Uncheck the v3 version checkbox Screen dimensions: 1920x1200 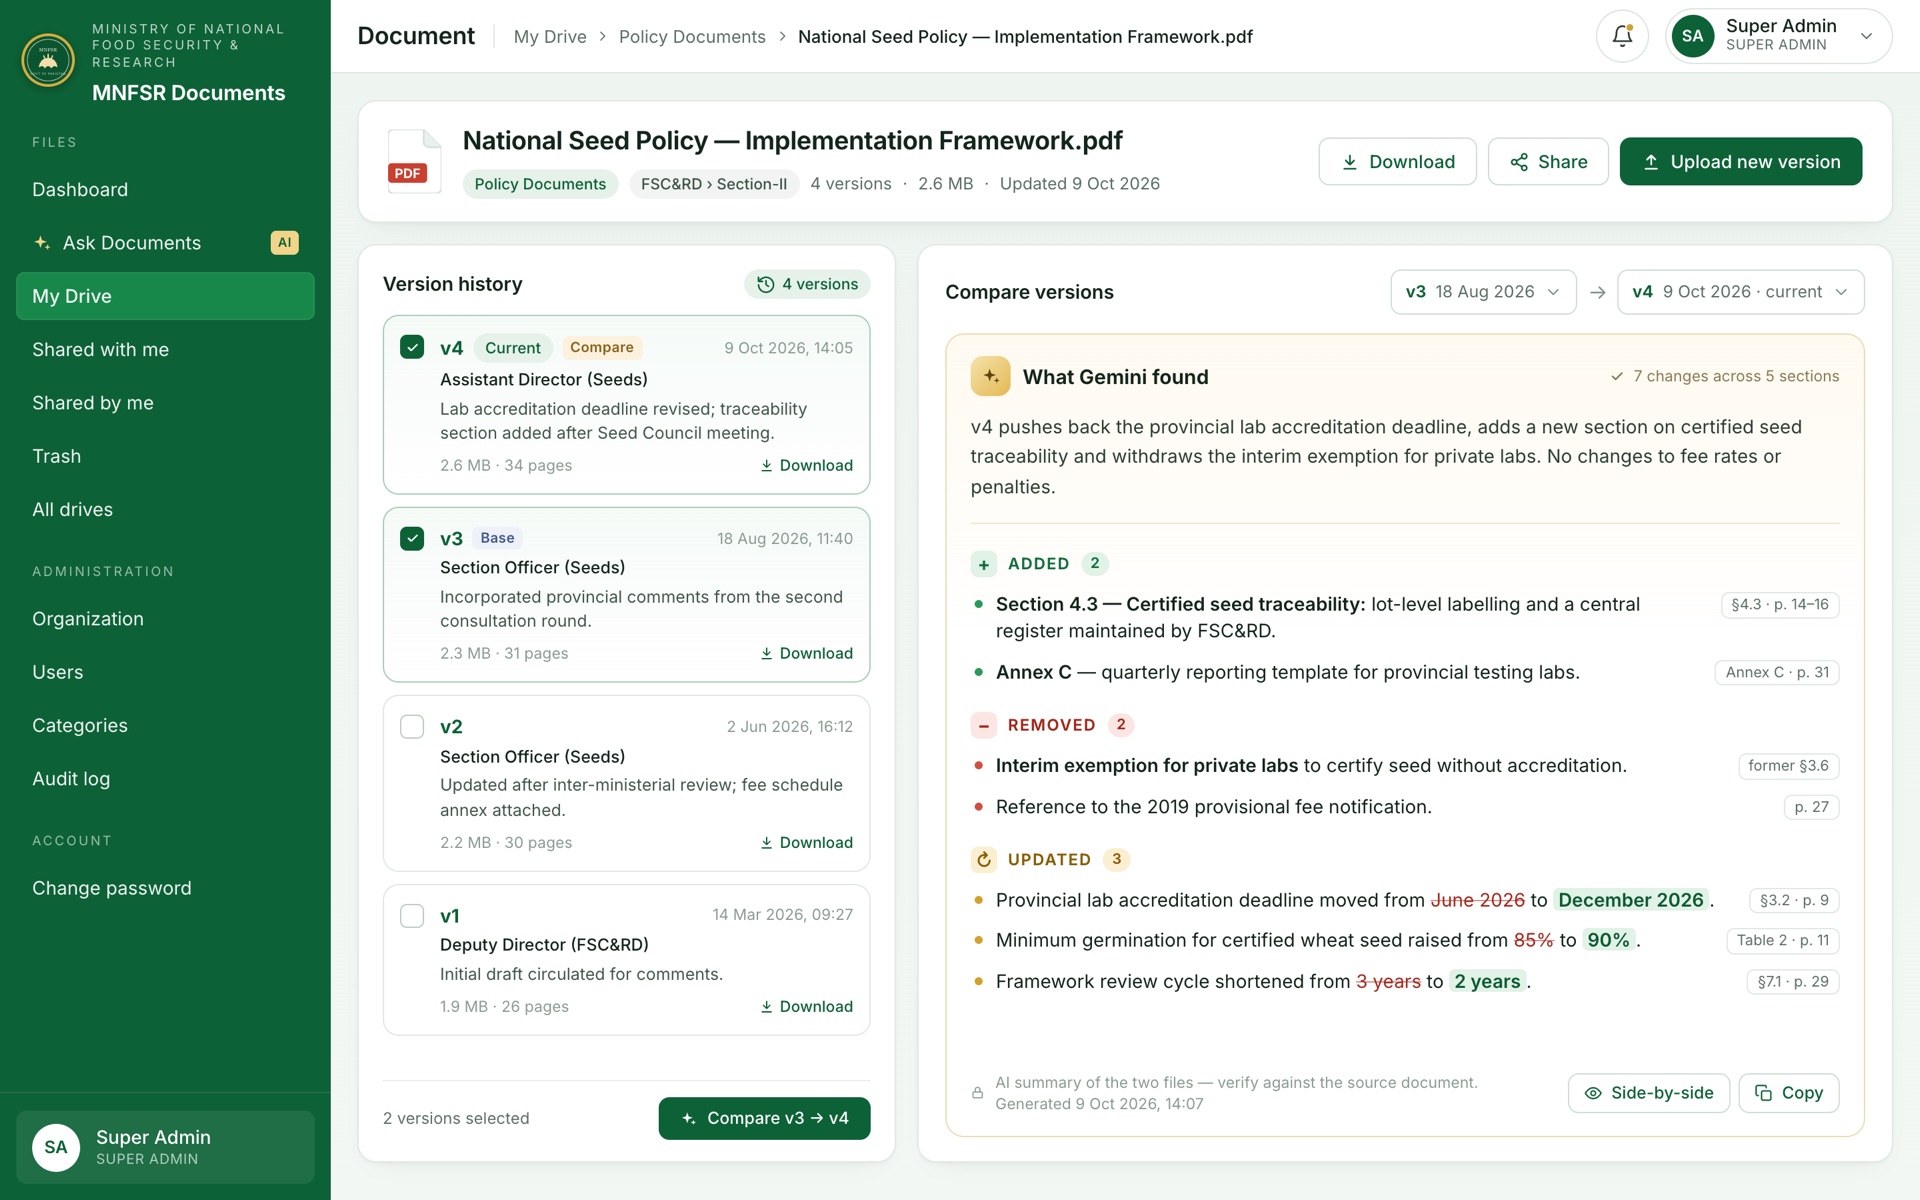point(412,538)
